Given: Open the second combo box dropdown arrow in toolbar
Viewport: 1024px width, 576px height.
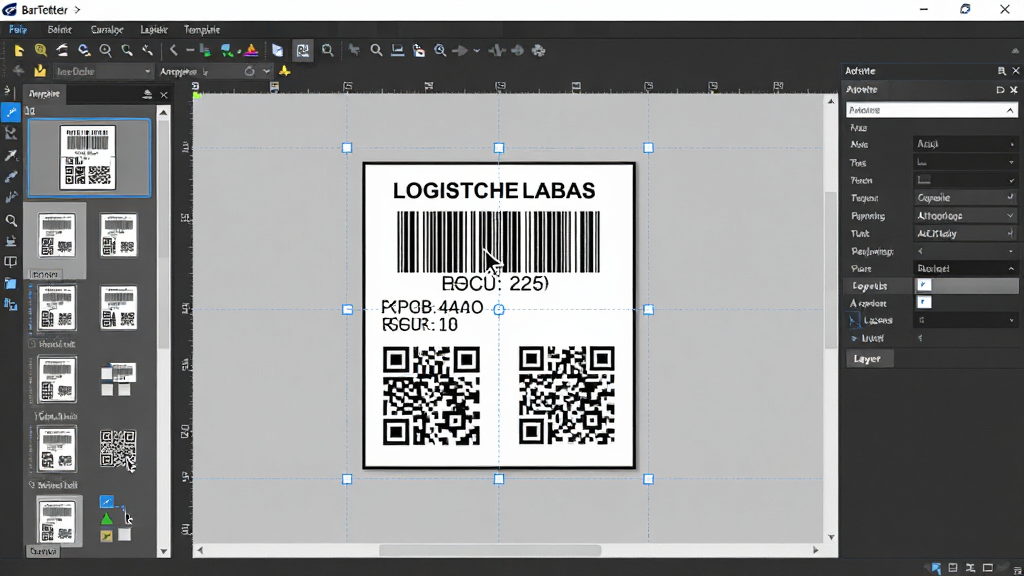Looking at the screenshot, I should pyautogui.click(x=266, y=71).
